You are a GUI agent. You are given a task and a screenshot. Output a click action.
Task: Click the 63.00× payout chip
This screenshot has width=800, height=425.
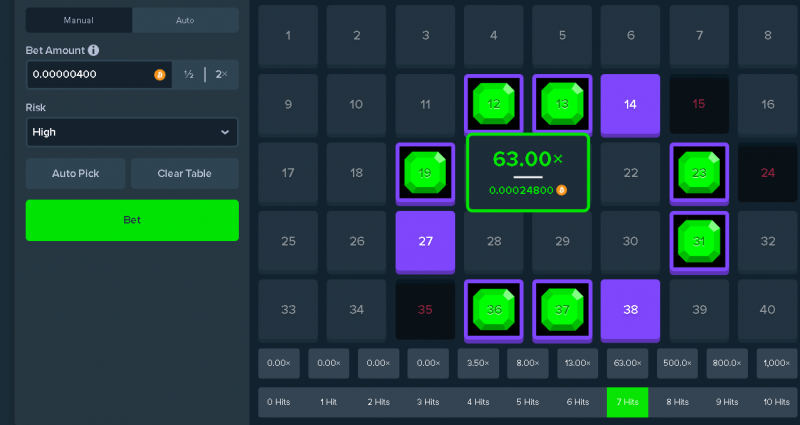click(627, 363)
